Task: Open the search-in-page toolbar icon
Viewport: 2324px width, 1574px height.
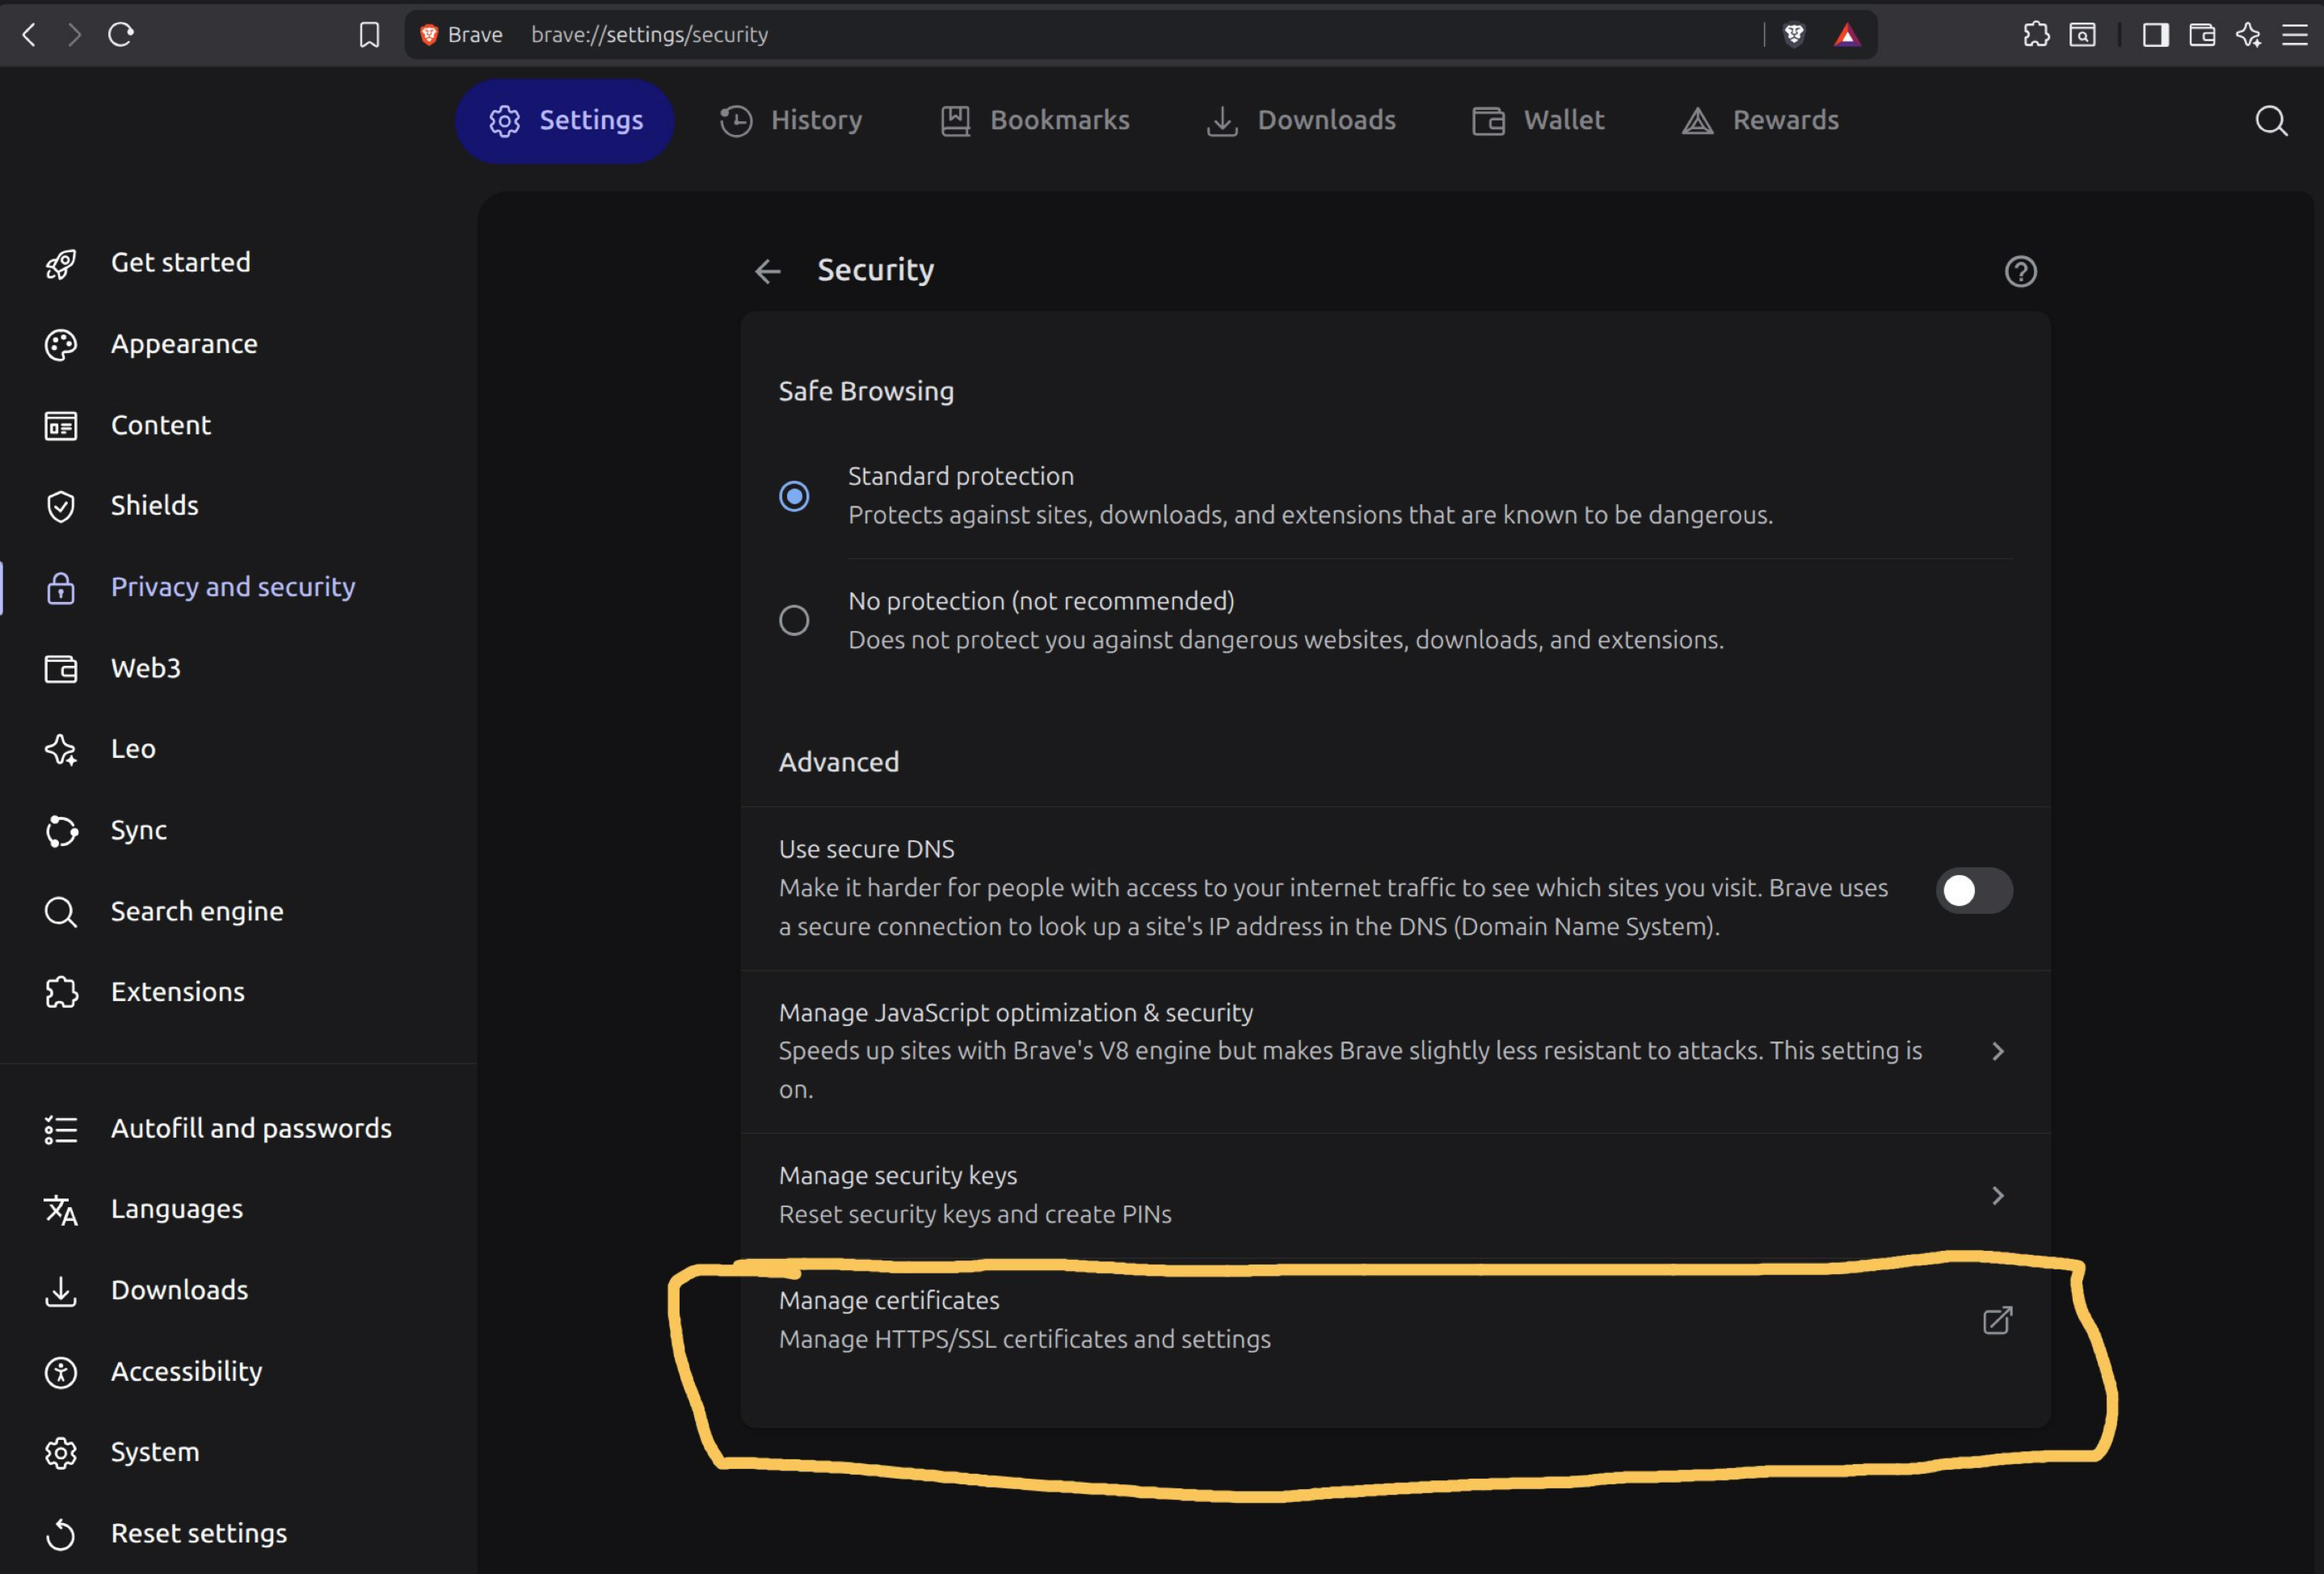Action: tap(2082, 34)
